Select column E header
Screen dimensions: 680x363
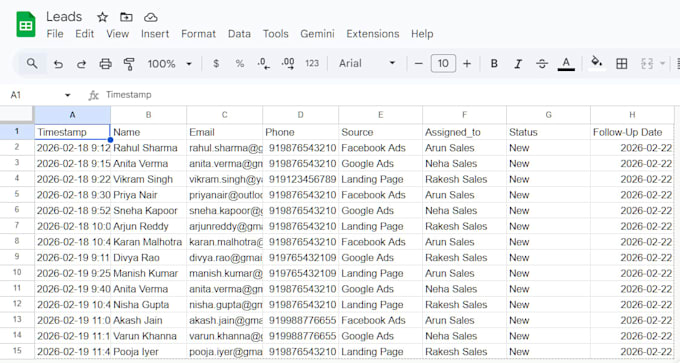click(380, 115)
